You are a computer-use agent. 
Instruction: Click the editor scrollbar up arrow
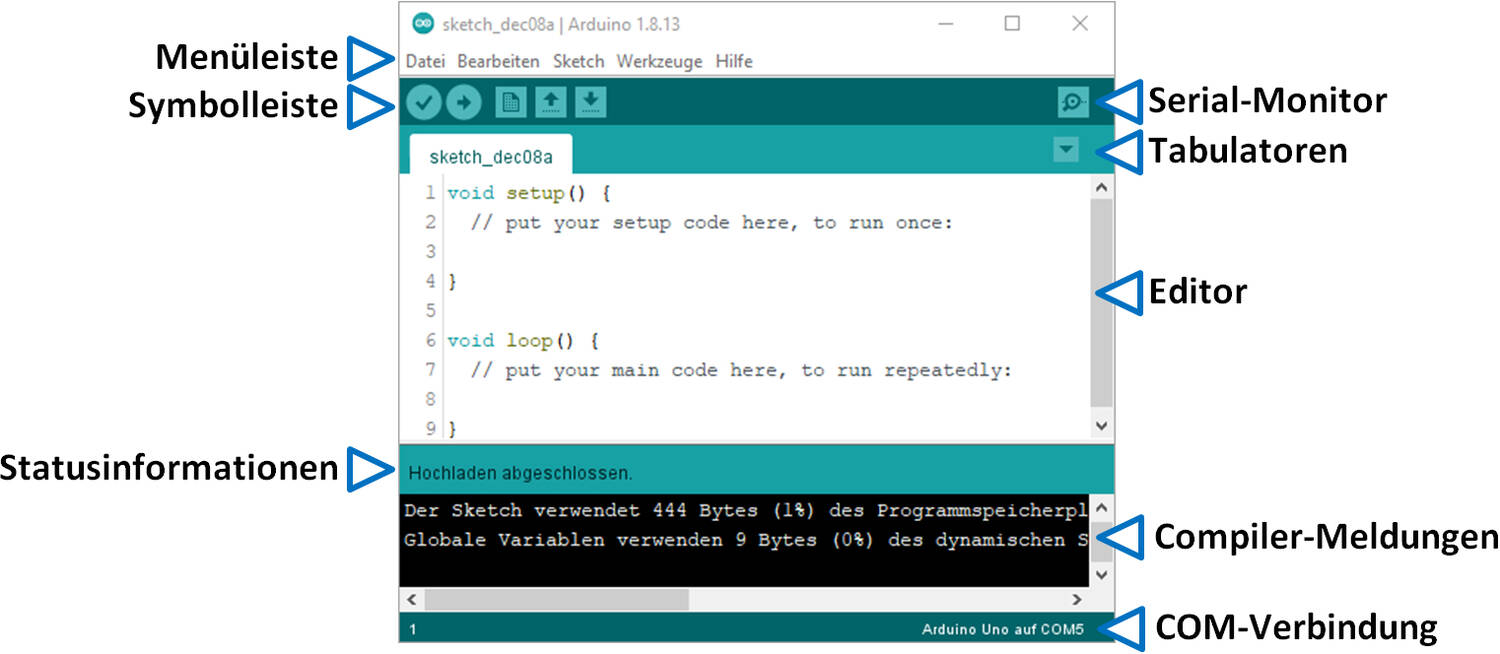pos(1101,187)
